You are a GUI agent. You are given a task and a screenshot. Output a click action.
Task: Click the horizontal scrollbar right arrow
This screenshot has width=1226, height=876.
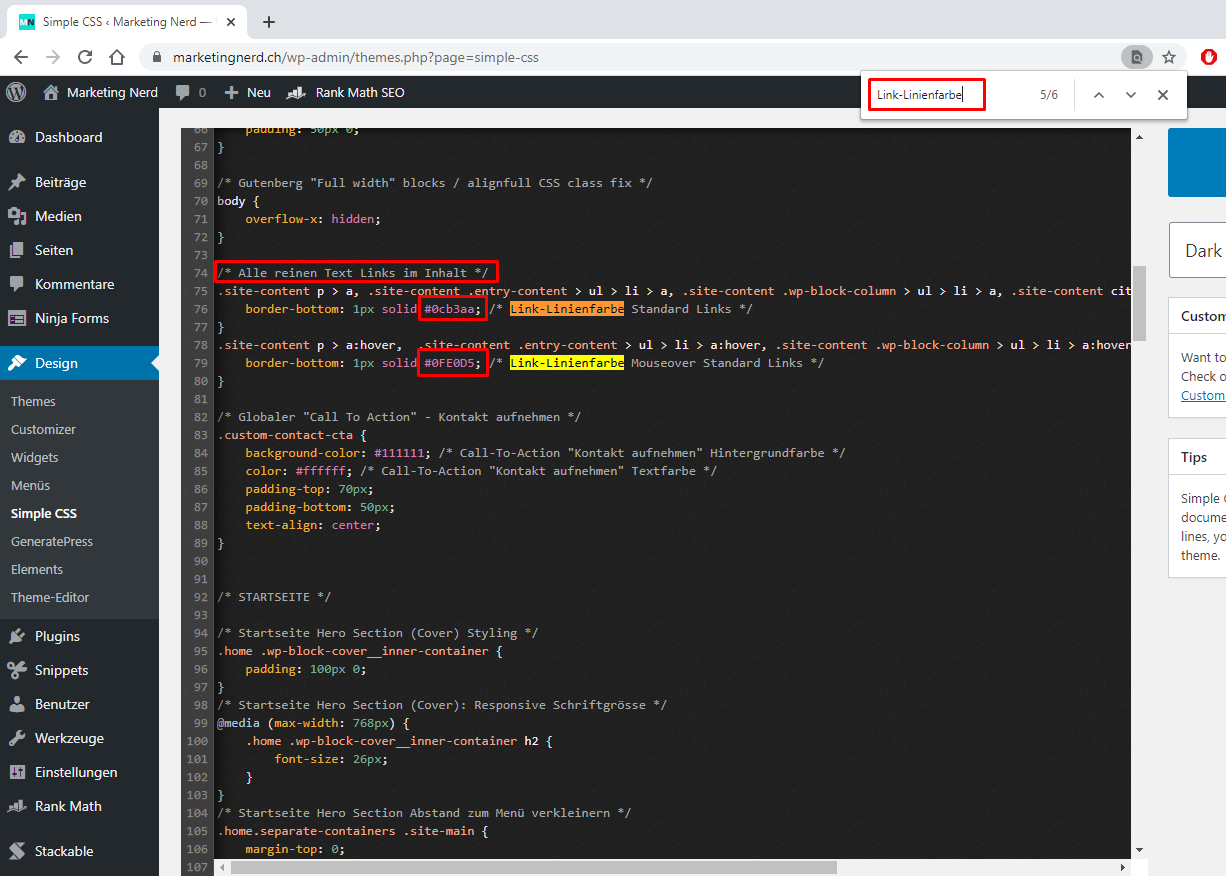[x=1122, y=867]
